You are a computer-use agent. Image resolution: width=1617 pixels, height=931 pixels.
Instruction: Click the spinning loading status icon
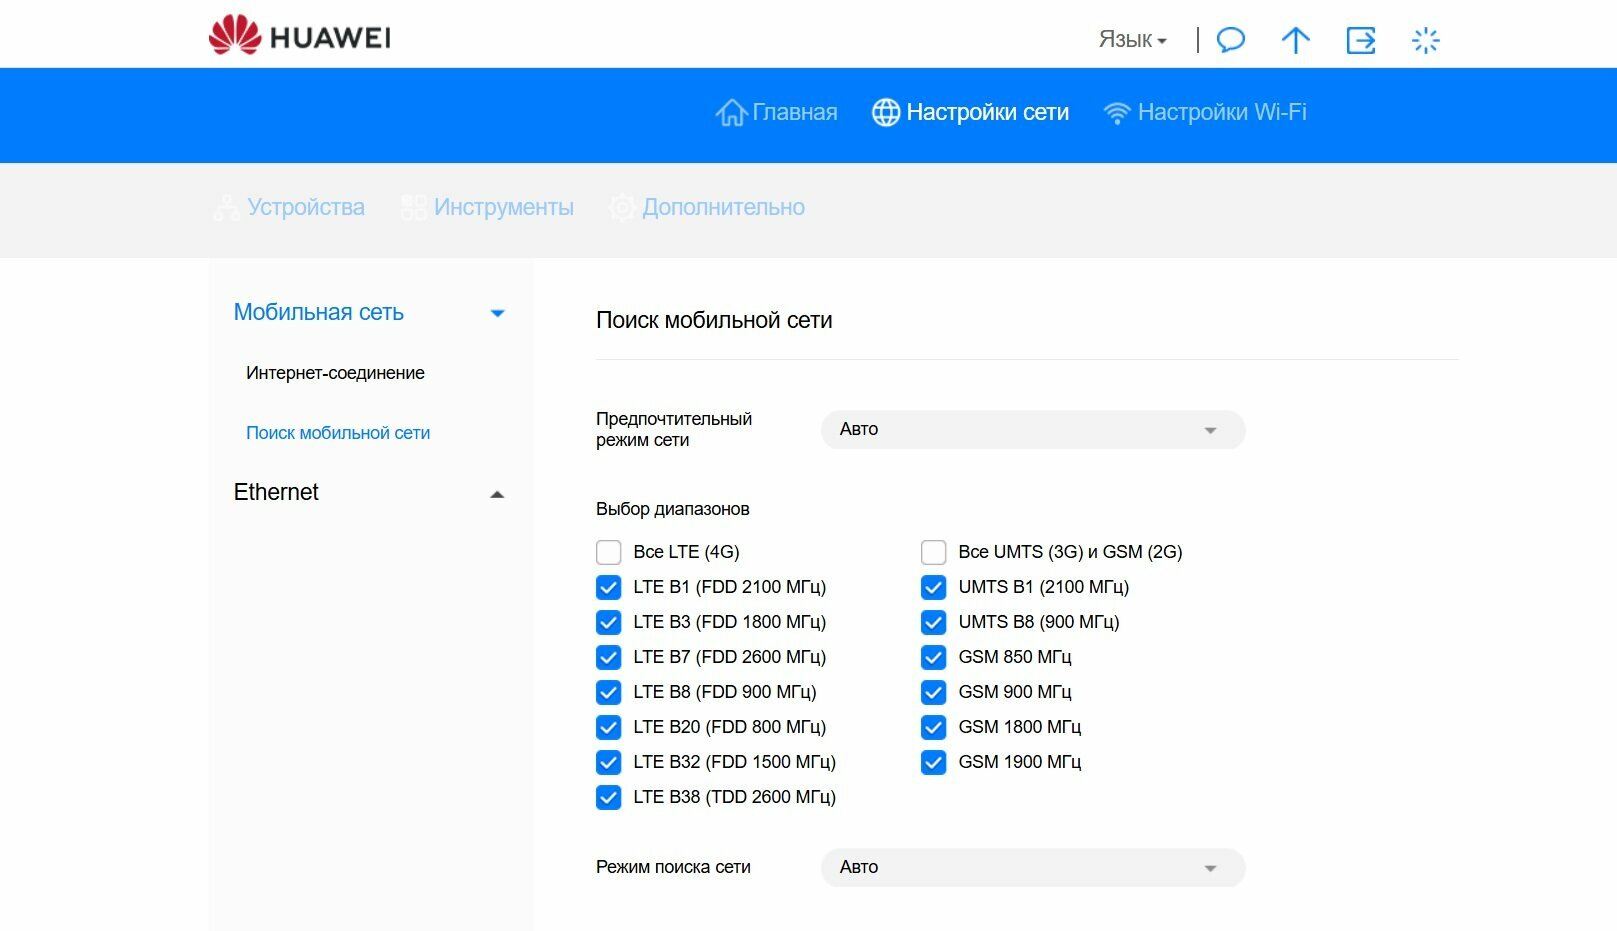coord(1425,40)
